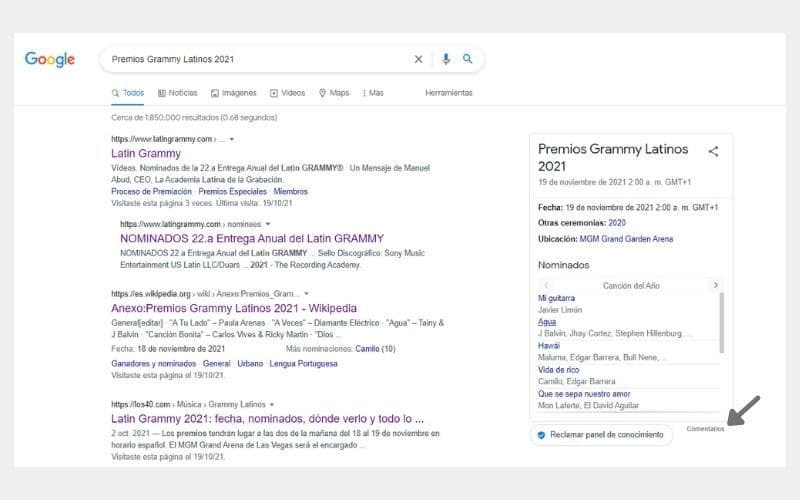This screenshot has width=800, height=500.
Task: Open the Latin Grammy result title
Action: (x=146, y=153)
